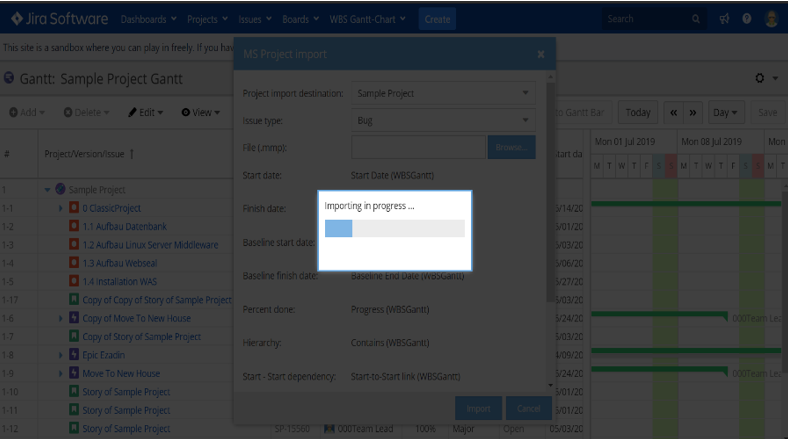Click the File (.mmp) input field
Viewport: 788px width, 439px height.
[418, 147]
